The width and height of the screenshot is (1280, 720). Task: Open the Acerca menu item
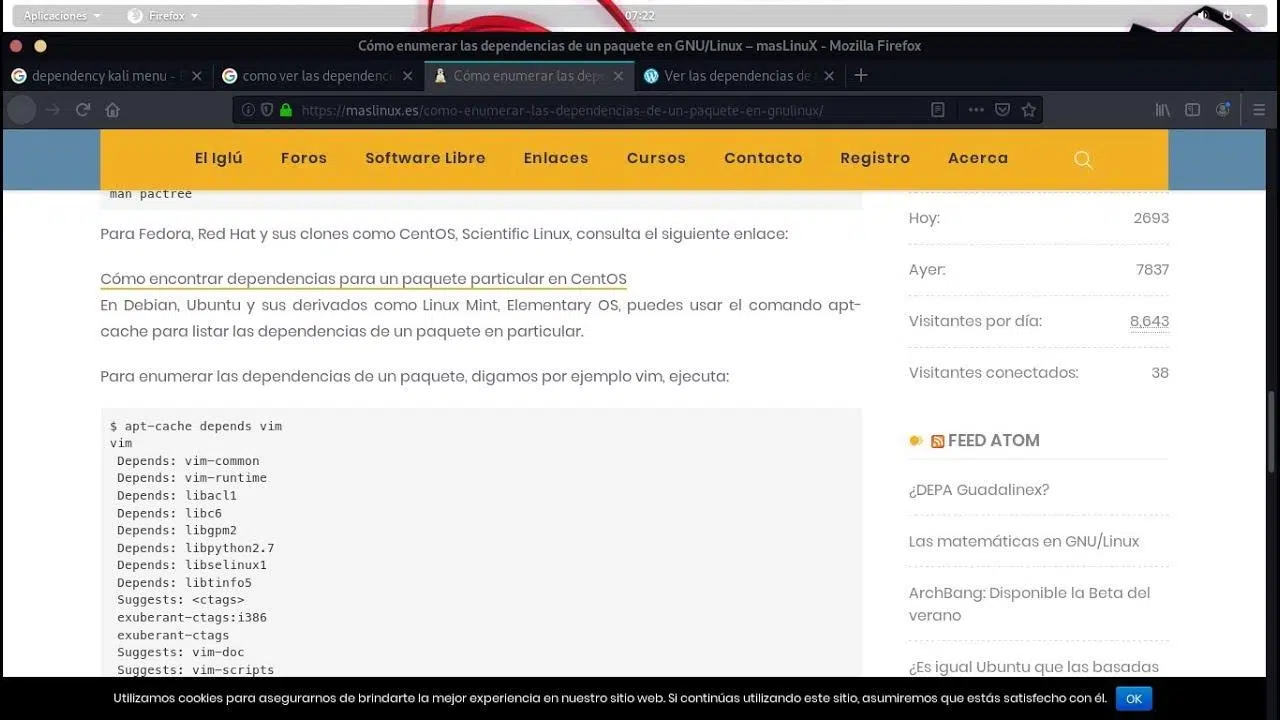(978, 158)
